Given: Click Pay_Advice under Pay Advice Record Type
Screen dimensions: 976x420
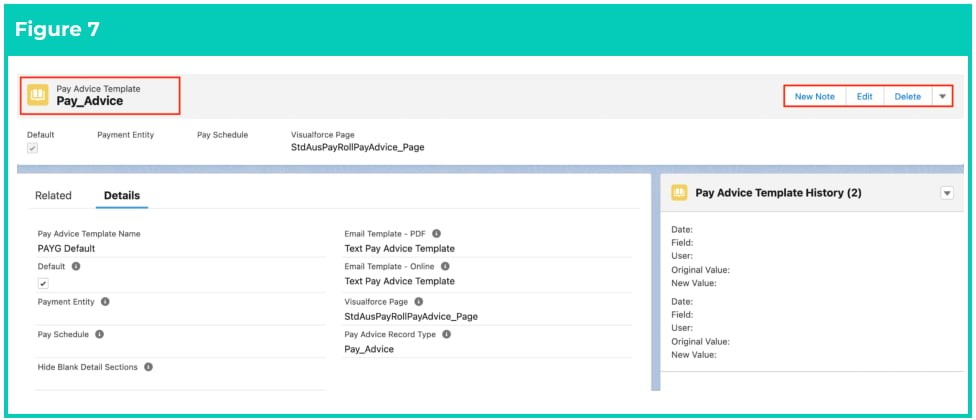Looking at the screenshot, I should point(369,349).
